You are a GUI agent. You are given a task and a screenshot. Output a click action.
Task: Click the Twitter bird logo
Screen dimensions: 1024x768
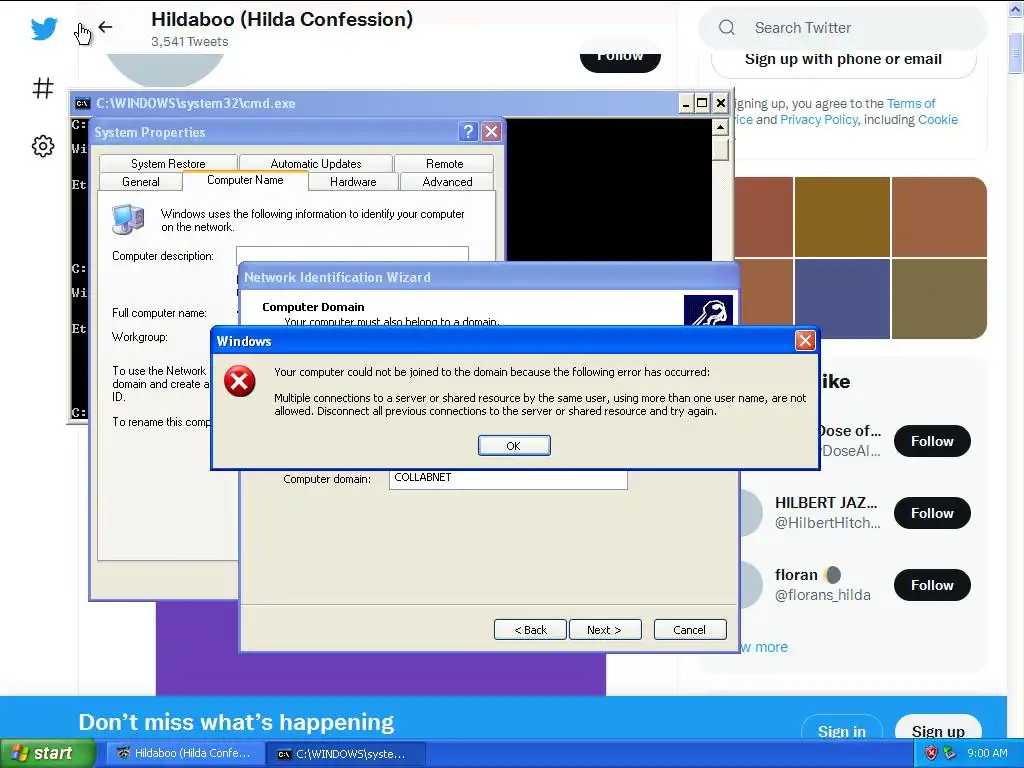[x=44, y=29]
